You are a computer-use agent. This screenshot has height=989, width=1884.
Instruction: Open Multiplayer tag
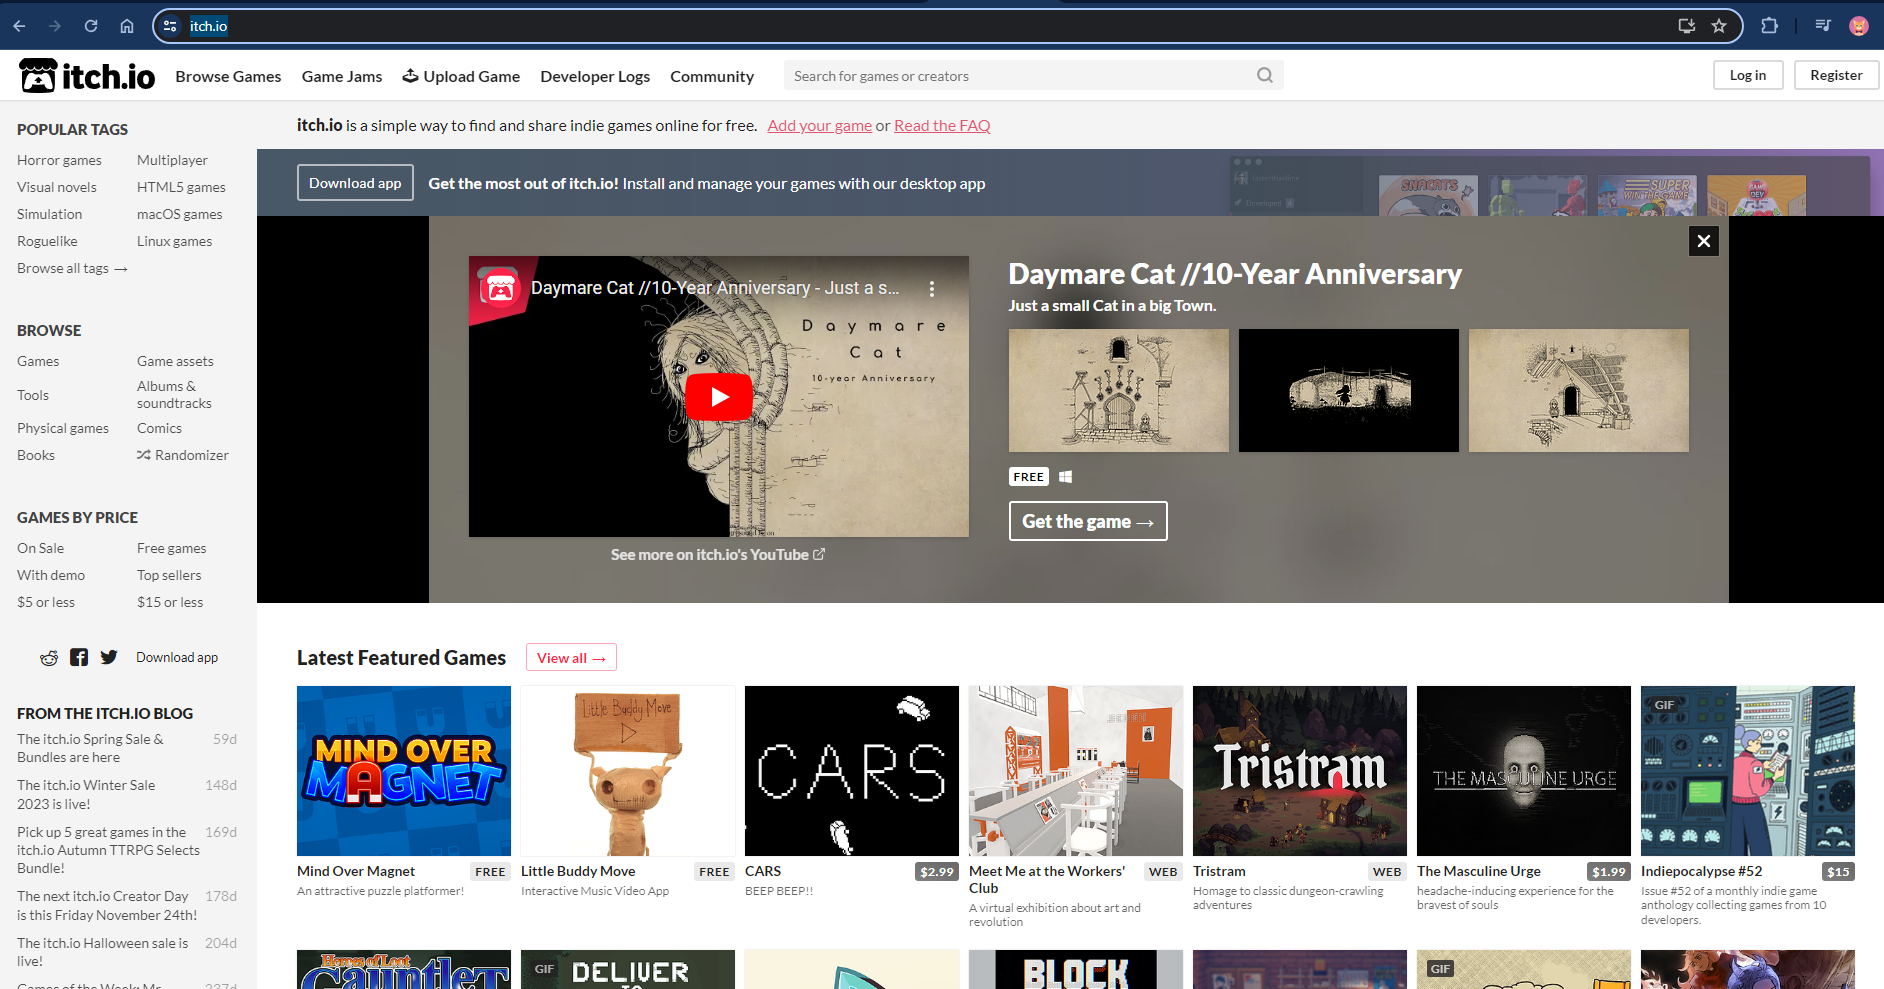coord(172,160)
